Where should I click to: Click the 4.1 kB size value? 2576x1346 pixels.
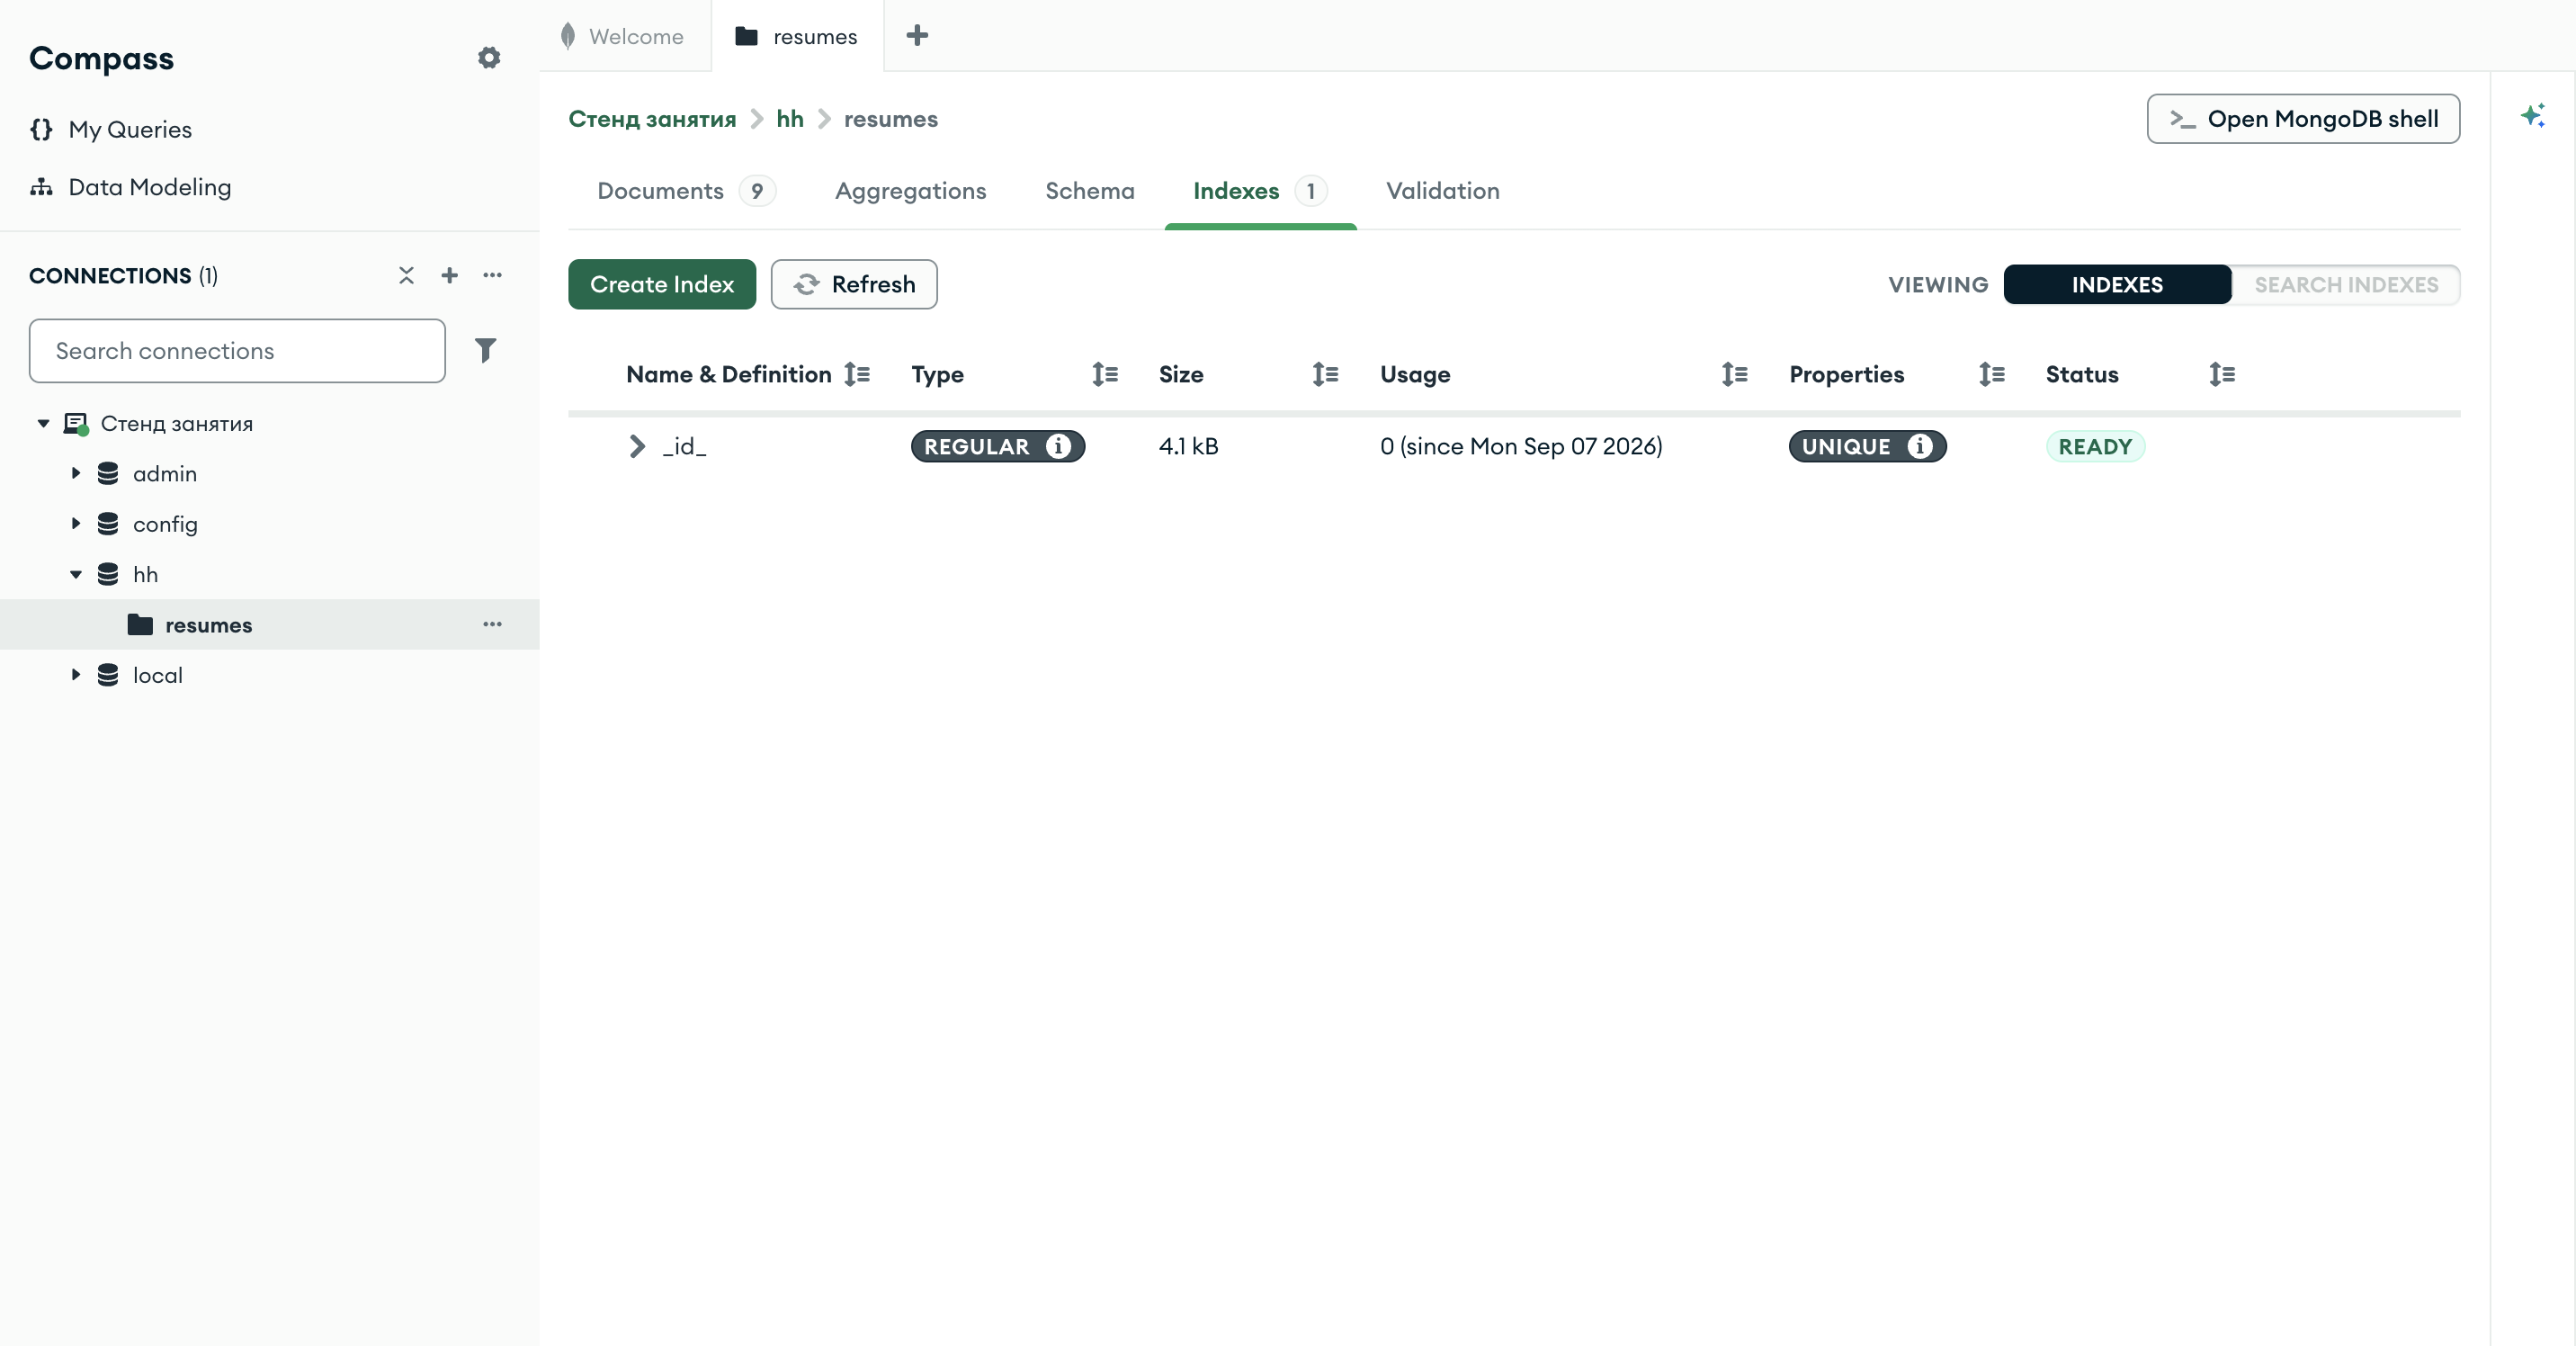tap(1188, 446)
